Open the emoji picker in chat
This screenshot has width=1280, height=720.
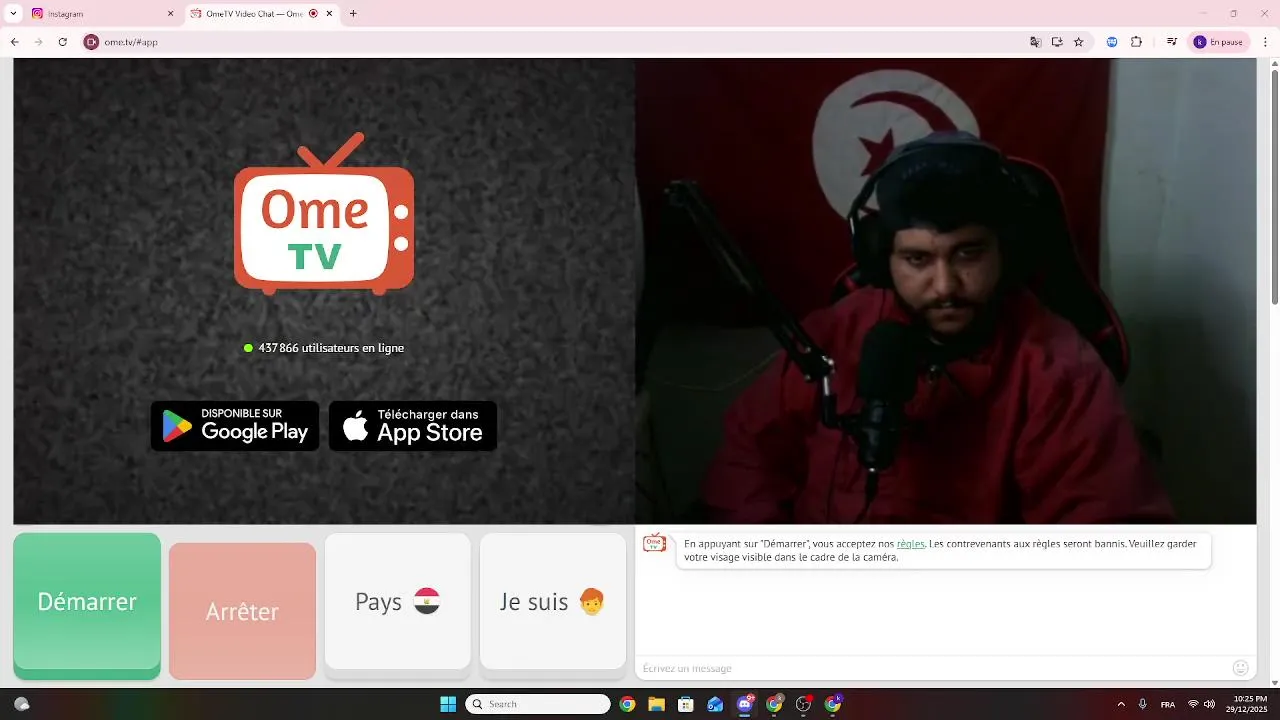click(x=1241, y=668)
